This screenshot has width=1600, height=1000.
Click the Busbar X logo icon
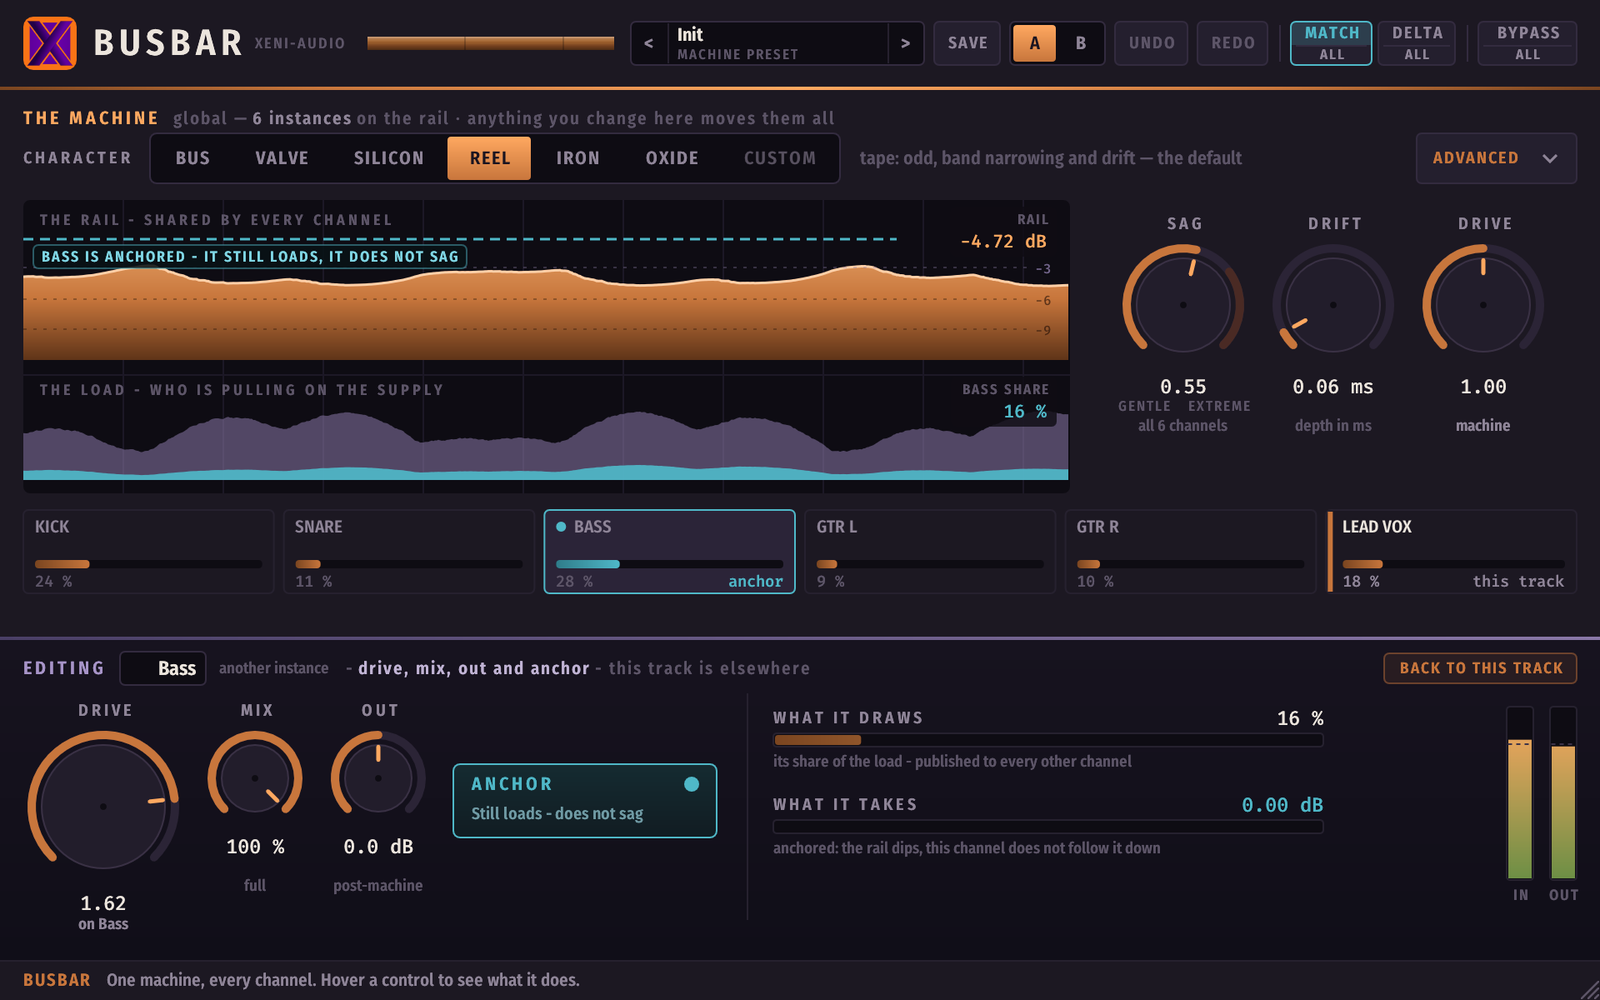click(x=50, y=43)
